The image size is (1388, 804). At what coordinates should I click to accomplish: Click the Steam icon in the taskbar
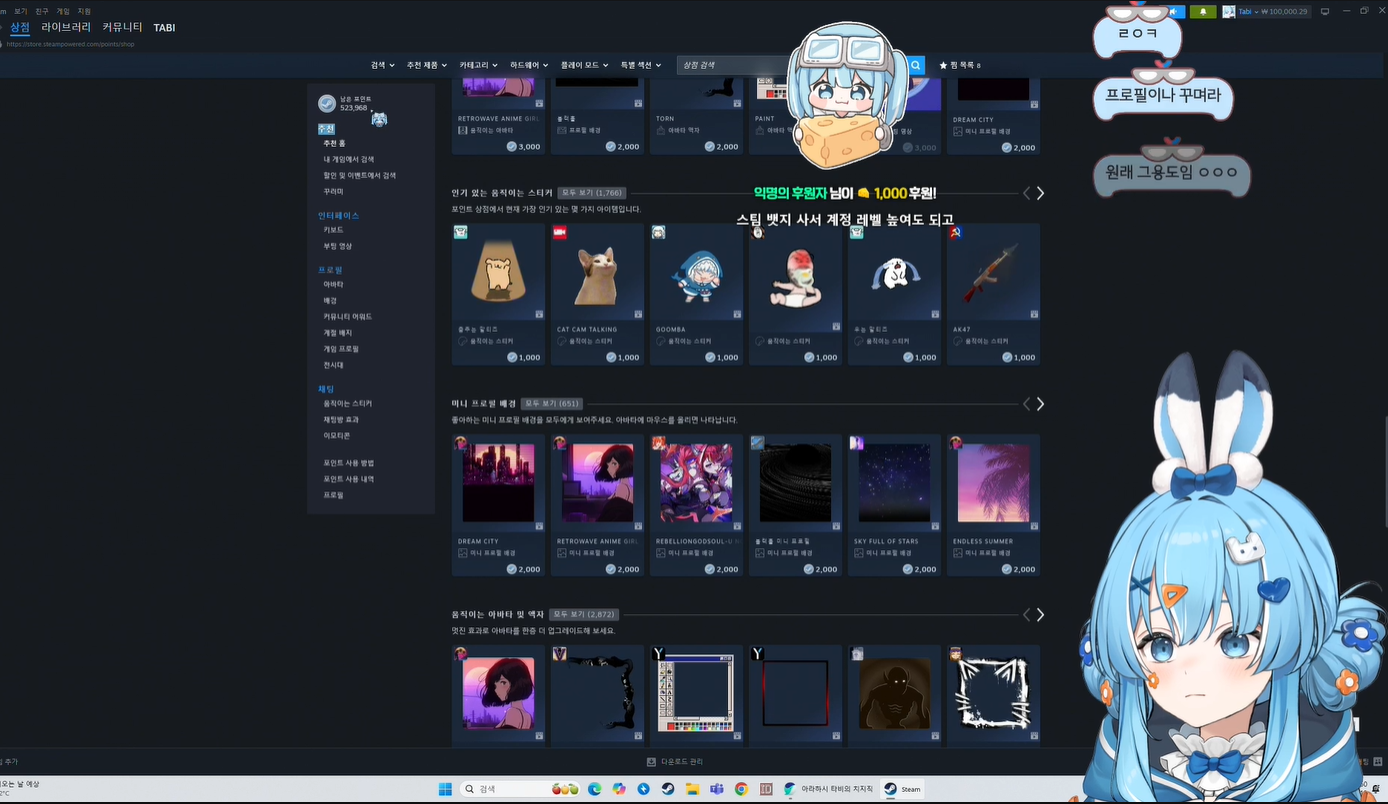point(667,789)
